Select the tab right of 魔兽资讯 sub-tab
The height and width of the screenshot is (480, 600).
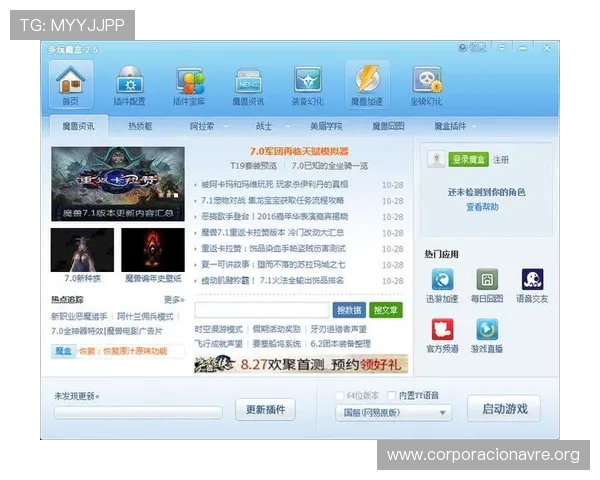[x=140, y=126]
